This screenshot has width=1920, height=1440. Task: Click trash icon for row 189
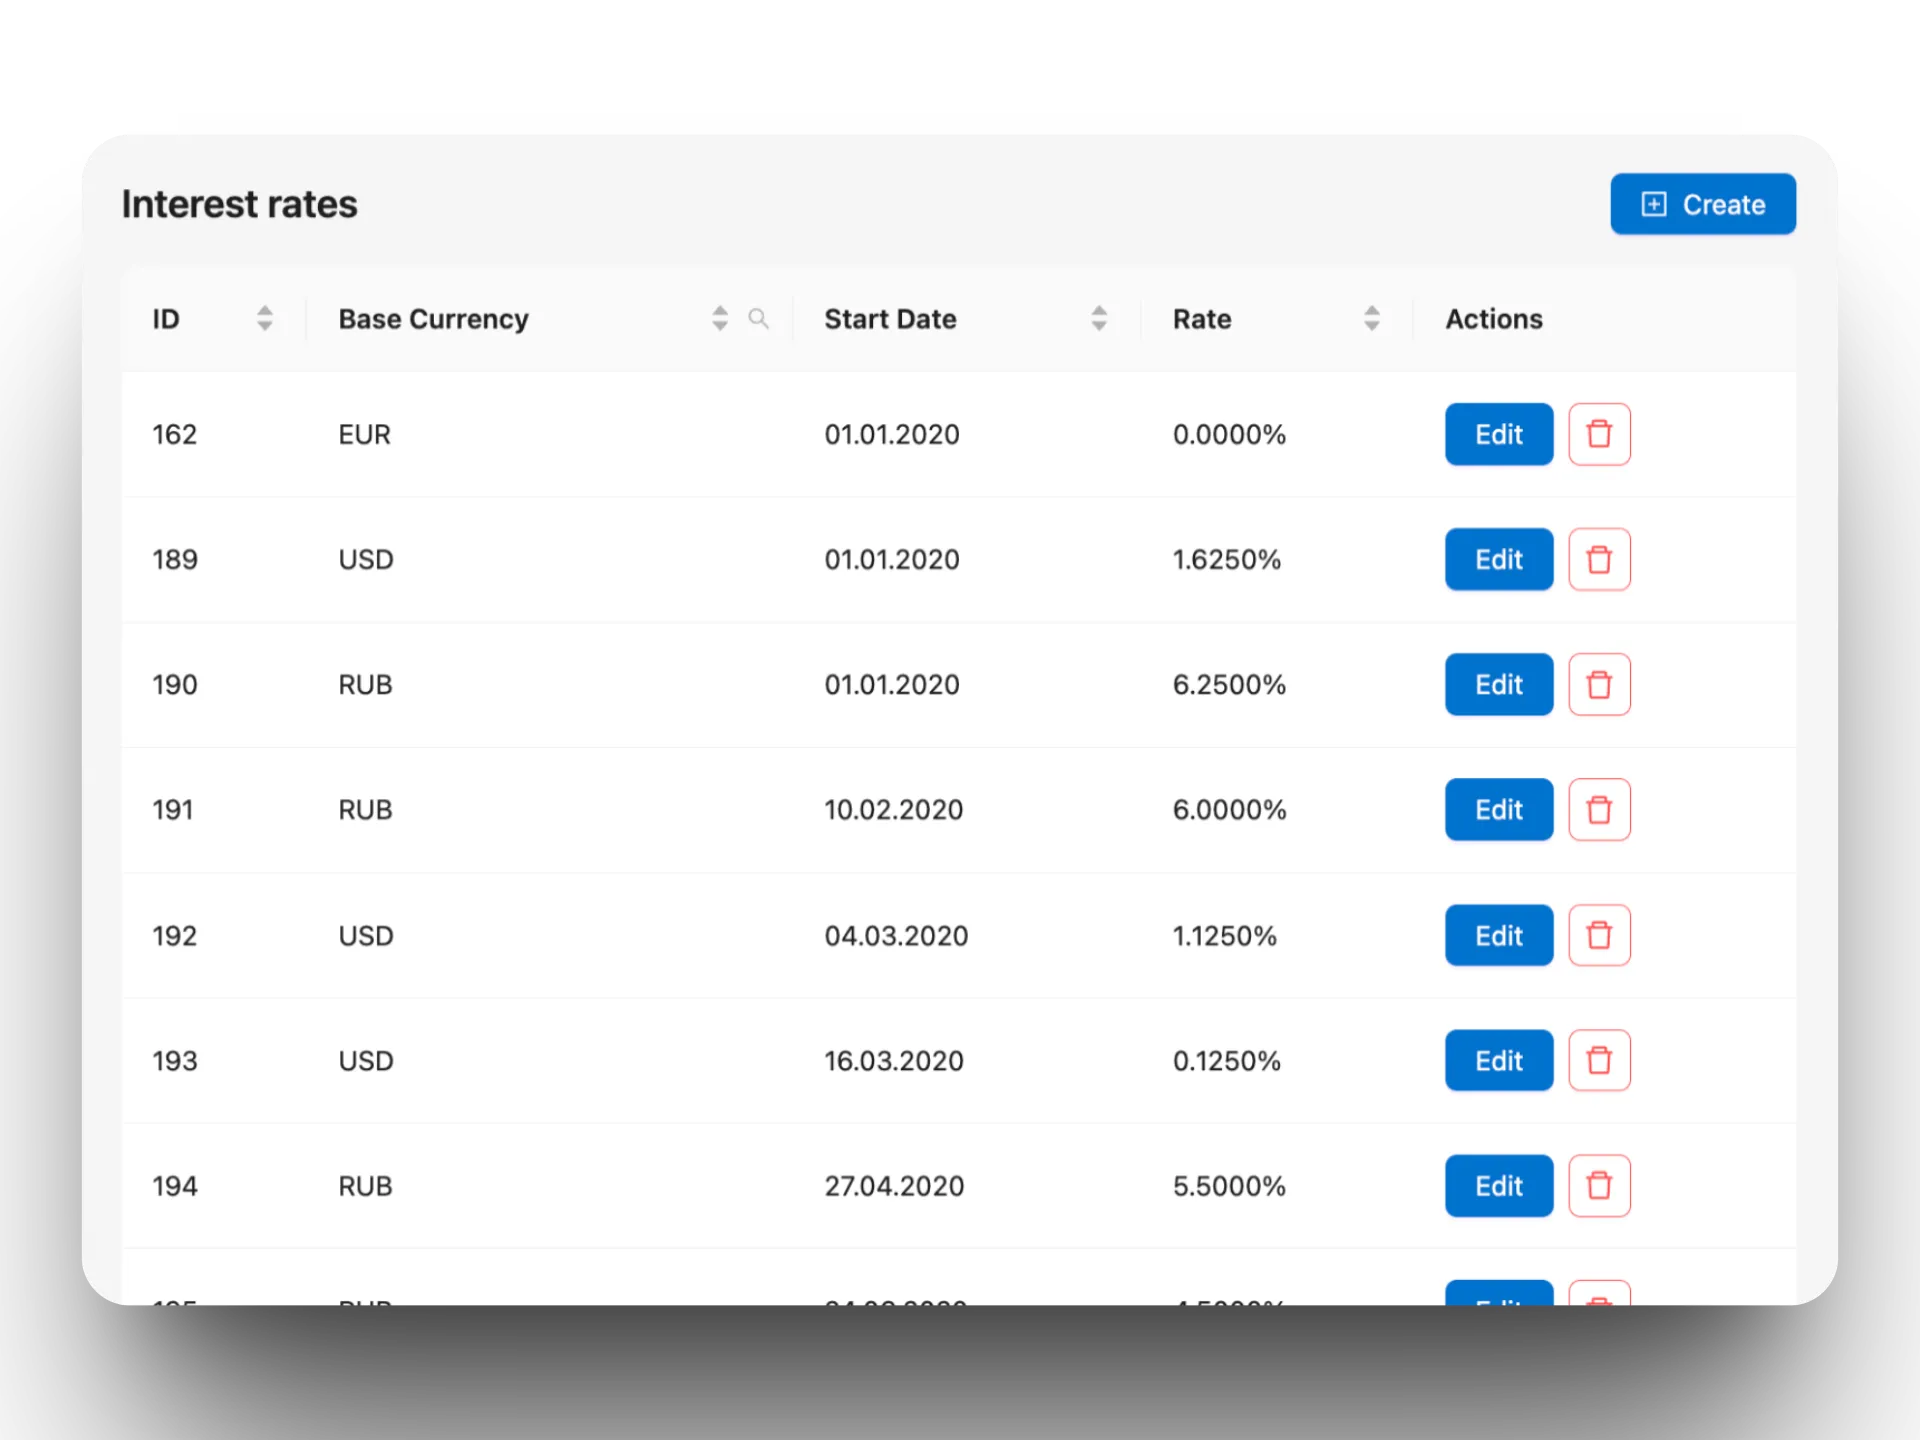(x=1599, y=559)
